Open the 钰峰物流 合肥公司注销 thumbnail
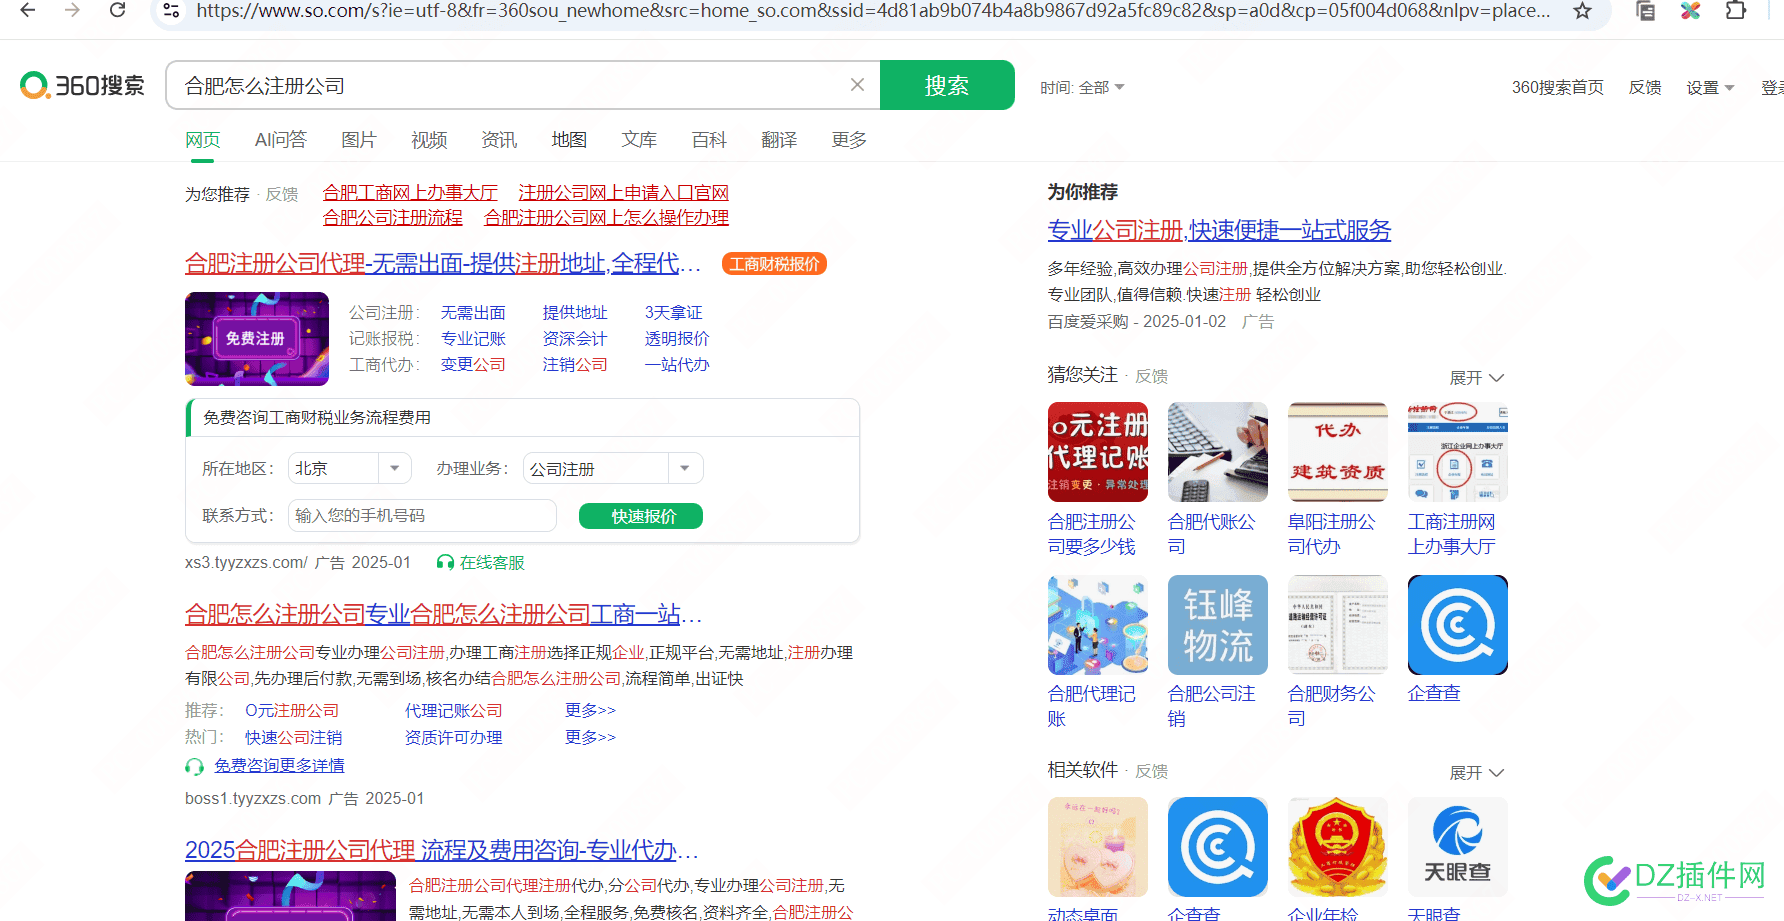Image resolution: width=1784 pixels, height=921 pixels. [x=1218, y=625]
